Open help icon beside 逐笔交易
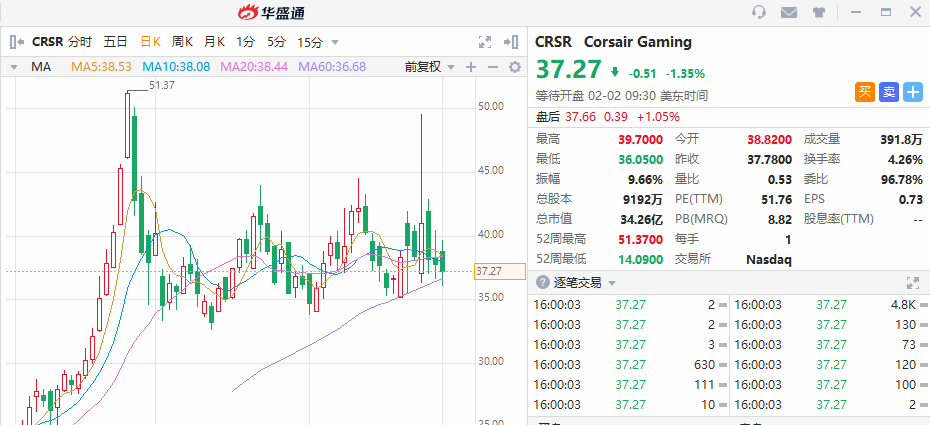Viewport: 930px width, 425px height. click(542, 283)
